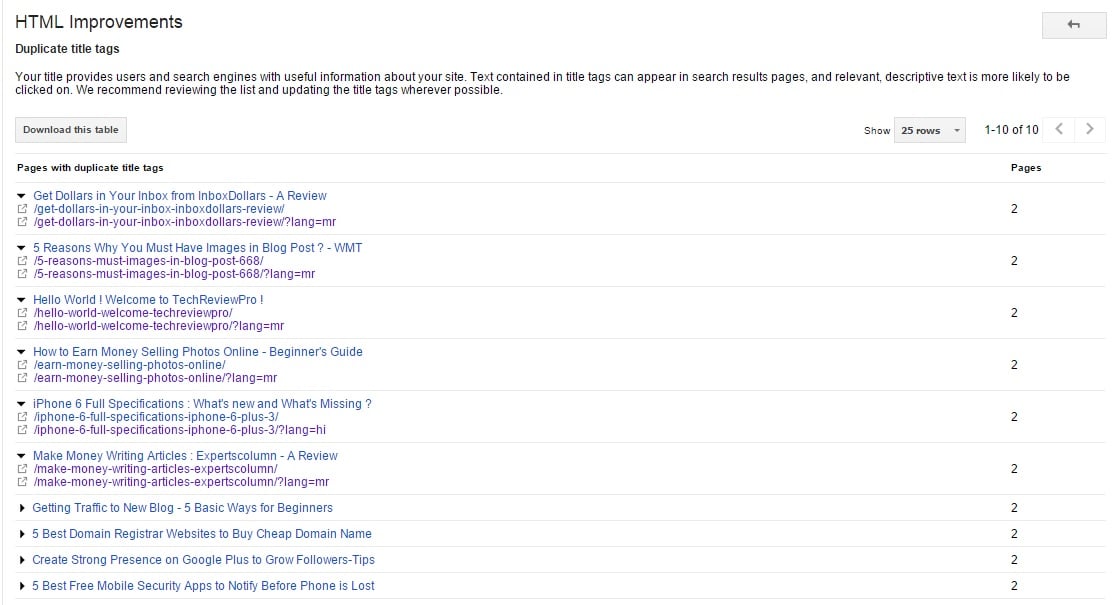1113x605 pixels.
Task: Open external link icon for /5-reasons-must-images-in-blog-post-668/
Action: (22, 261)
